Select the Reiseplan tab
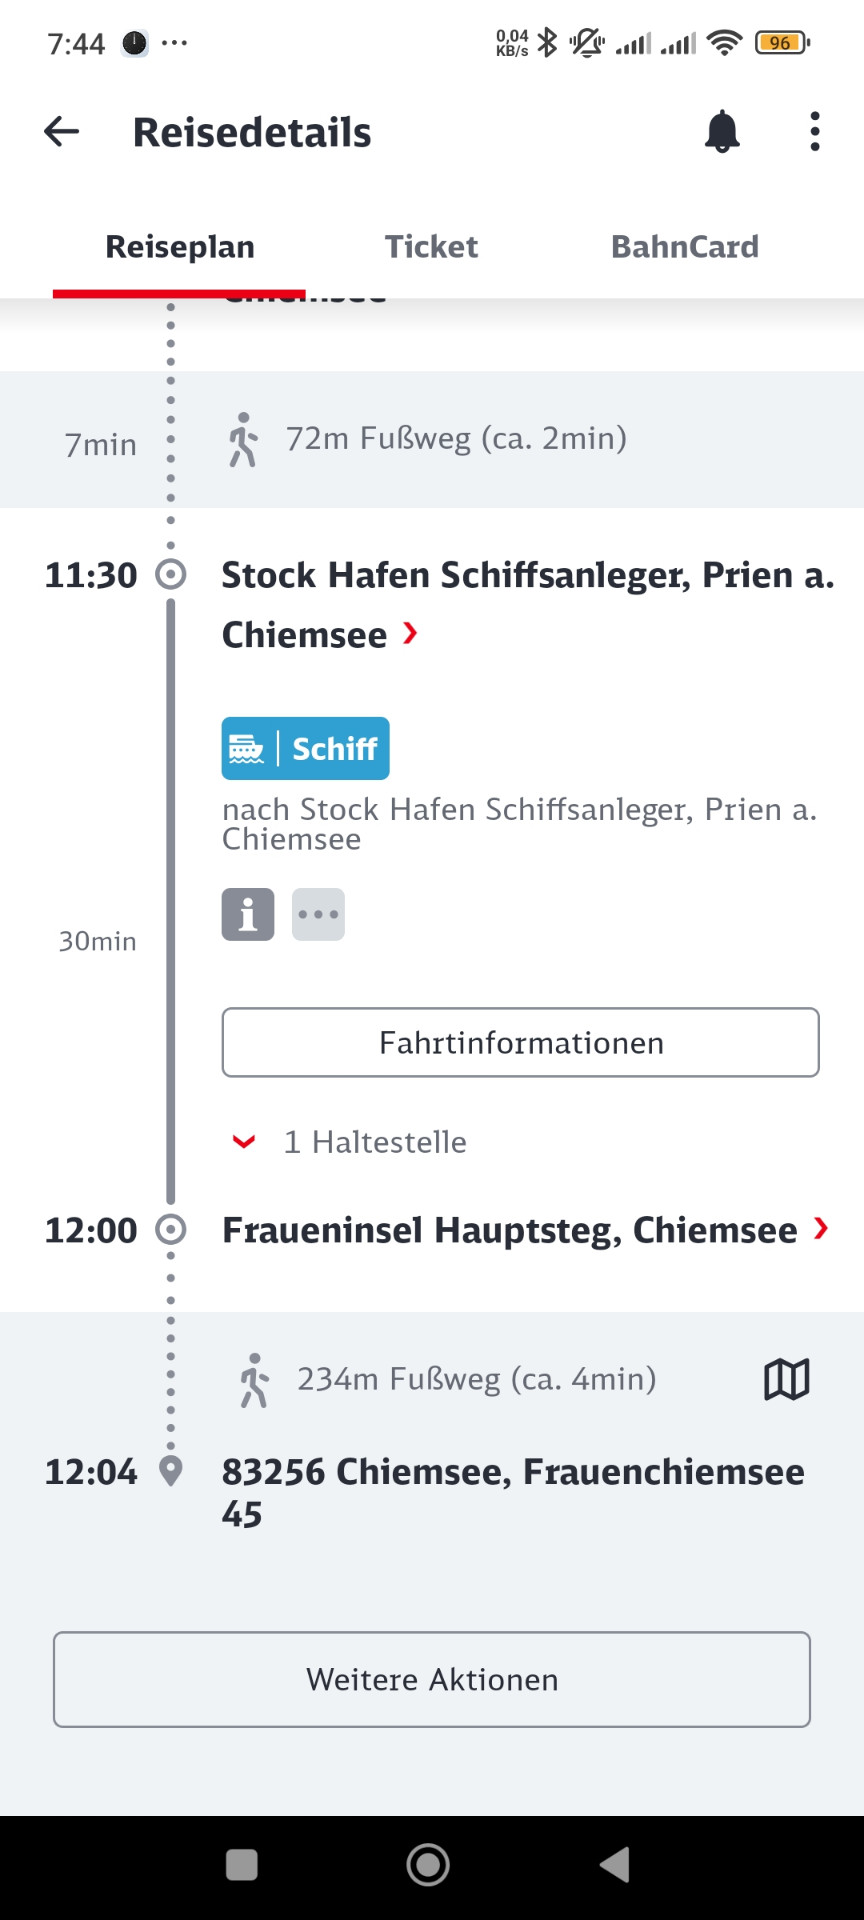This screenshot has width=864, height=1920. click(180, 247)
